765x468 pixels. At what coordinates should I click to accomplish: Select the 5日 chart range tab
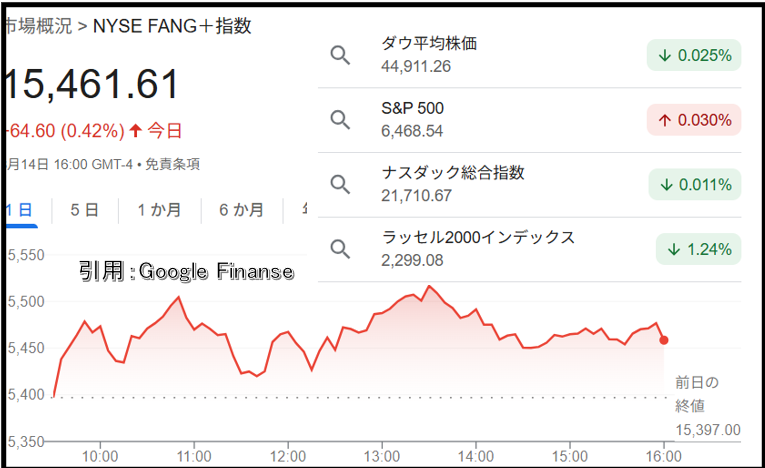click(84, 210)
